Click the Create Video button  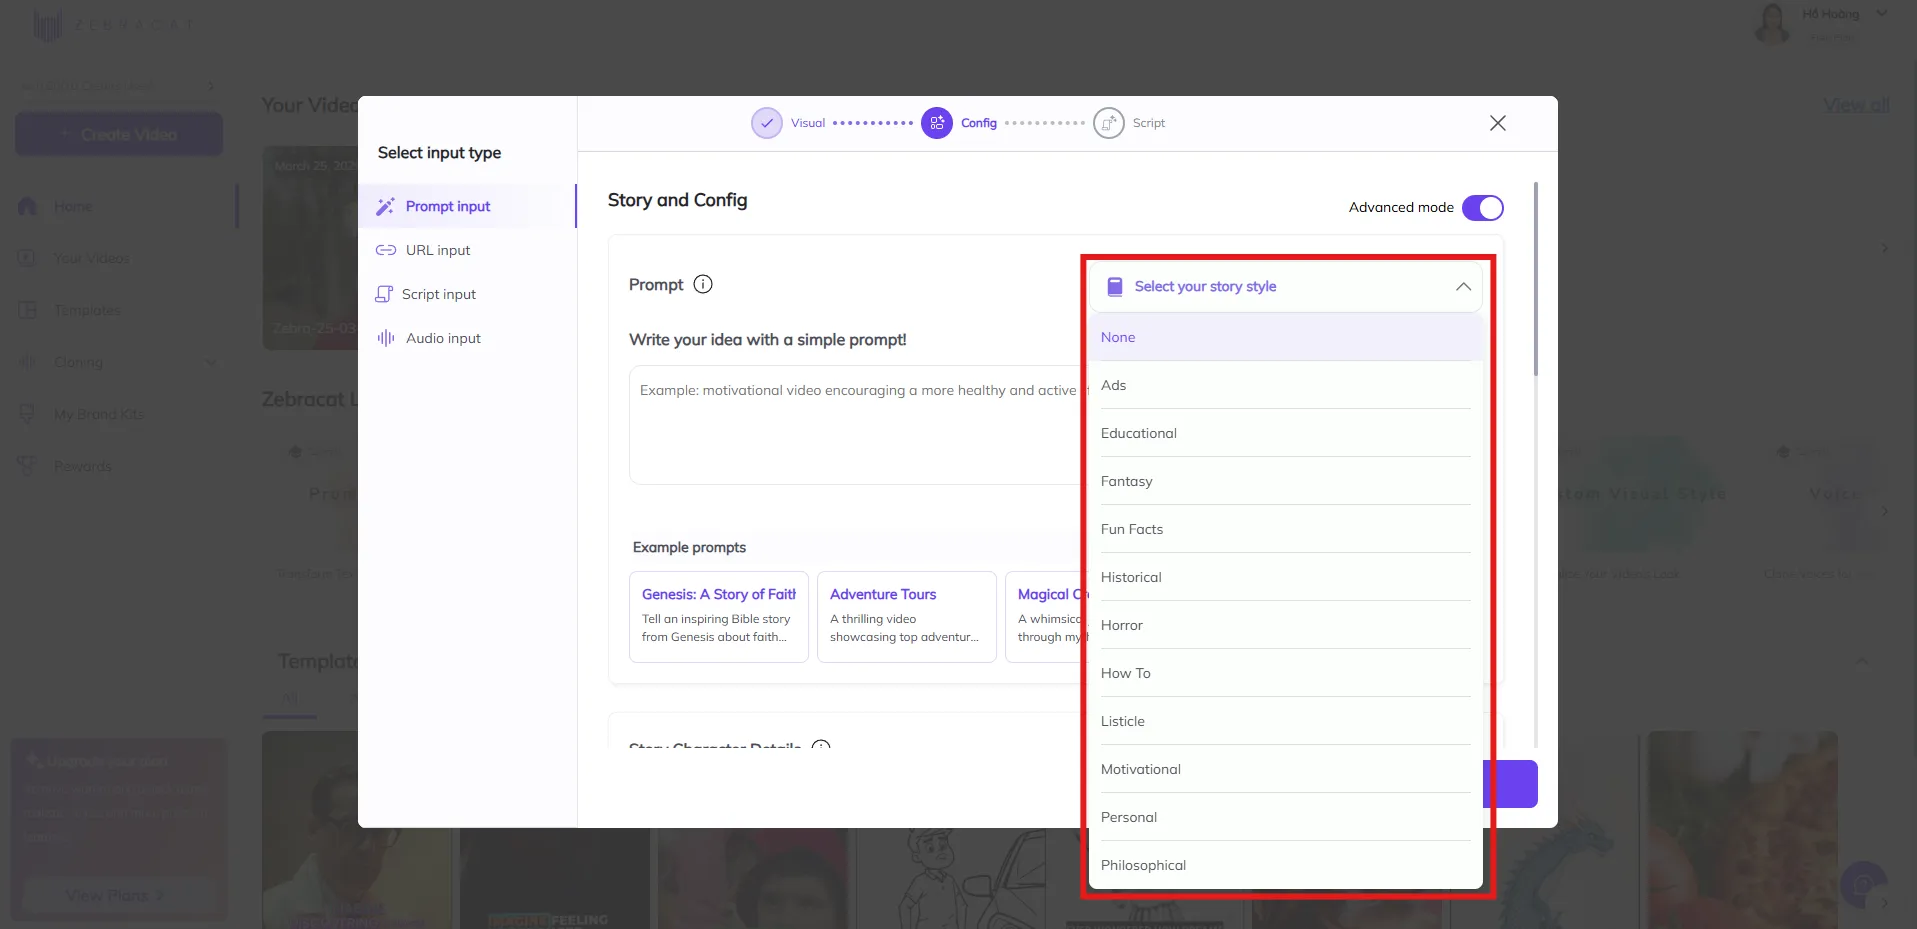pos(119,134)
